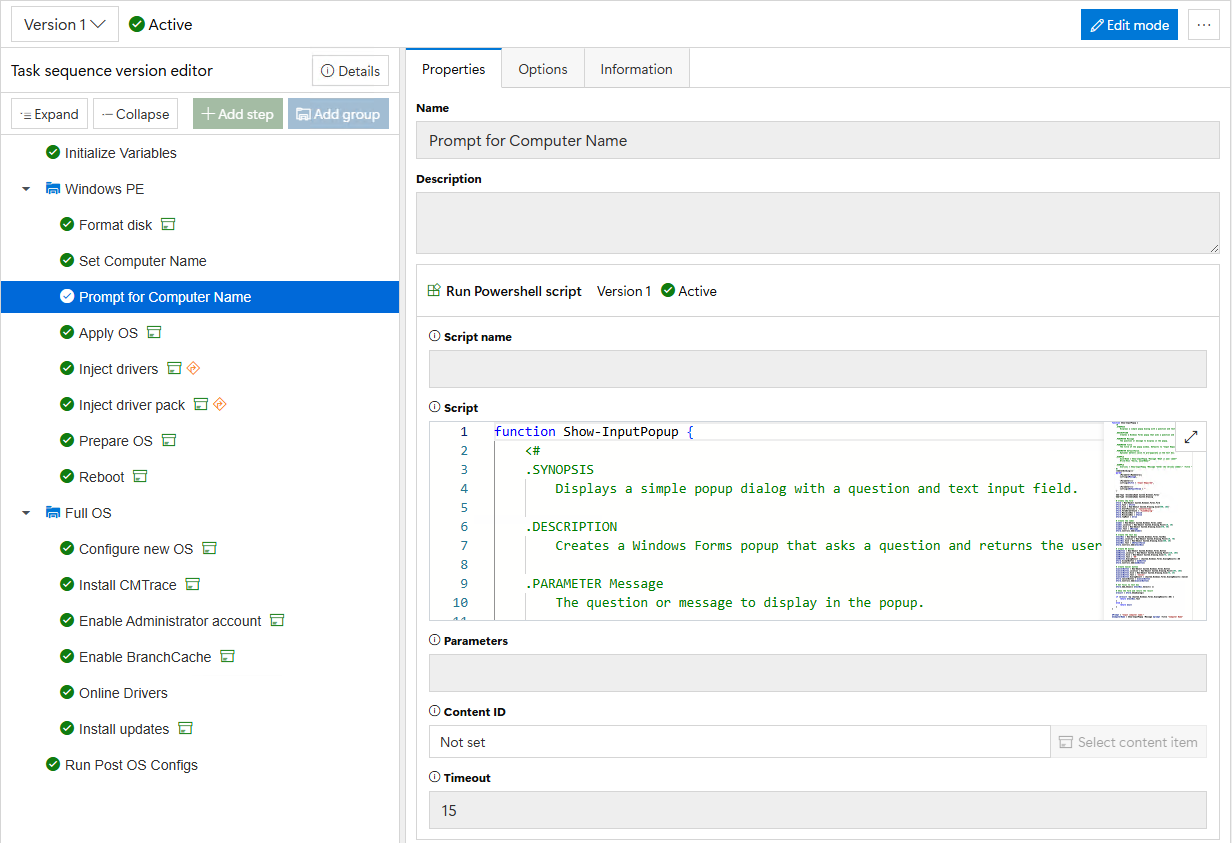Open the more options ellipsis menu
The image size is (1232, 843).
[1204, 25]
